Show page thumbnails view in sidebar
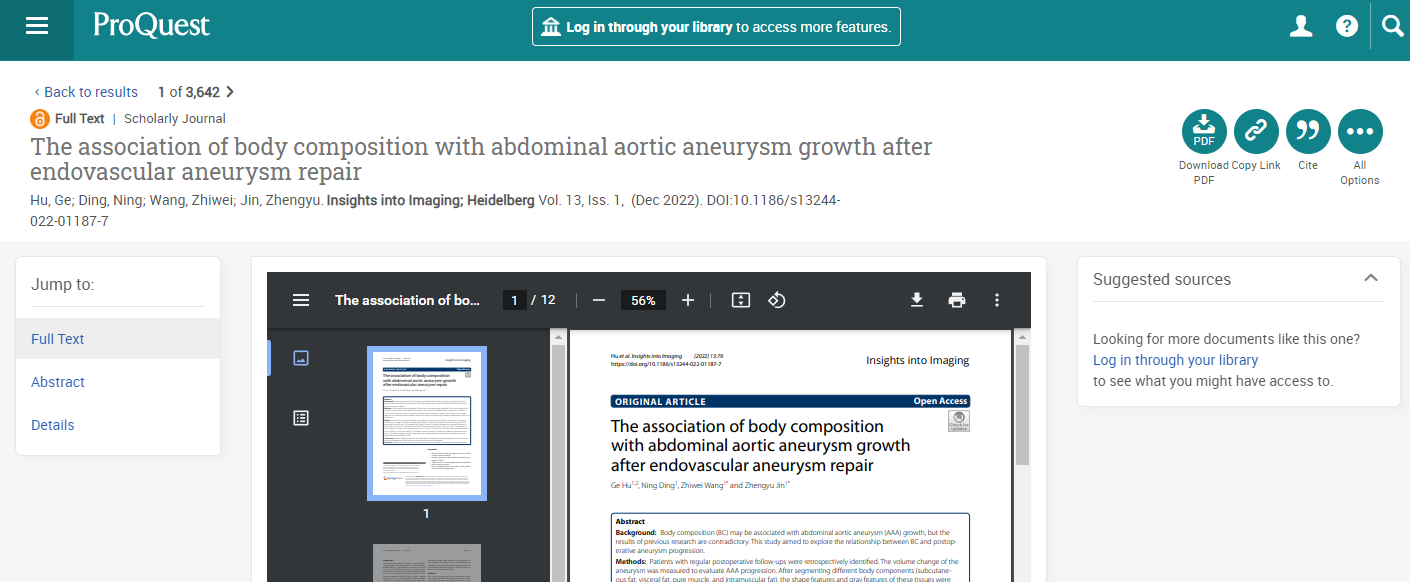This screenshot has height=582, width=1410. (x=301, y=358)
